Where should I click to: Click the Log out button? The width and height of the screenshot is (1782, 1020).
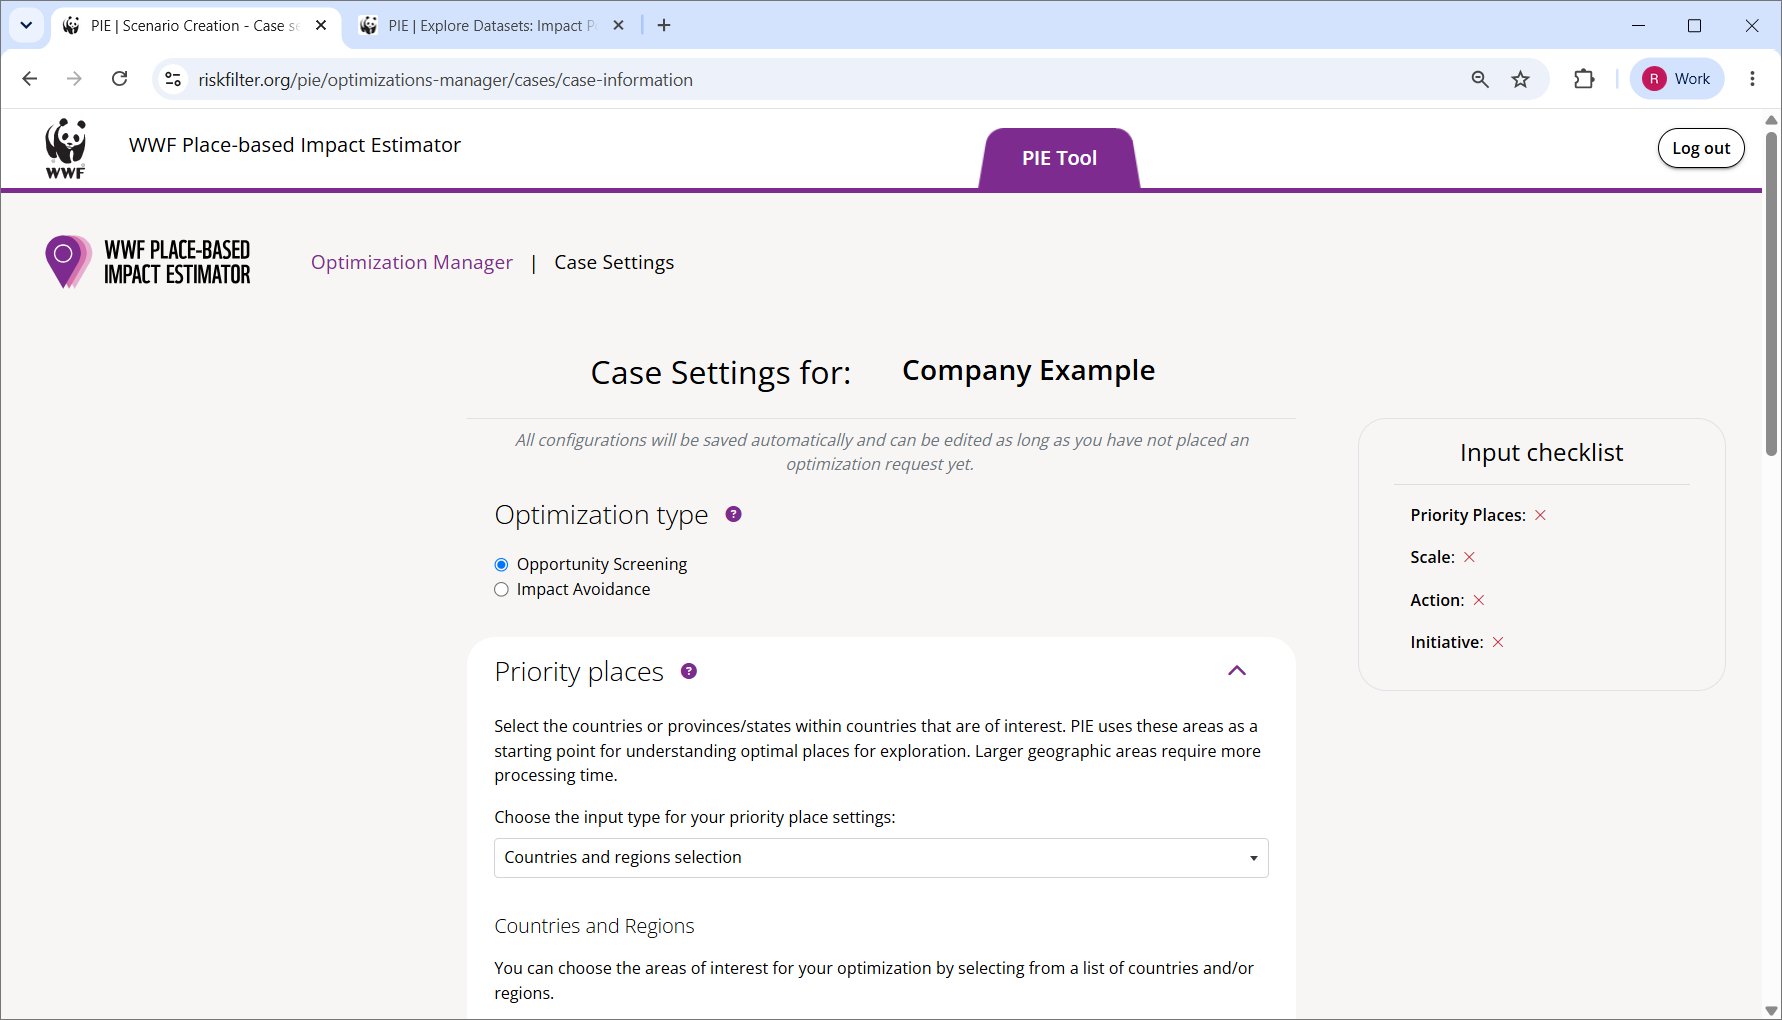pyautogui.click(x=1701, y=148)
